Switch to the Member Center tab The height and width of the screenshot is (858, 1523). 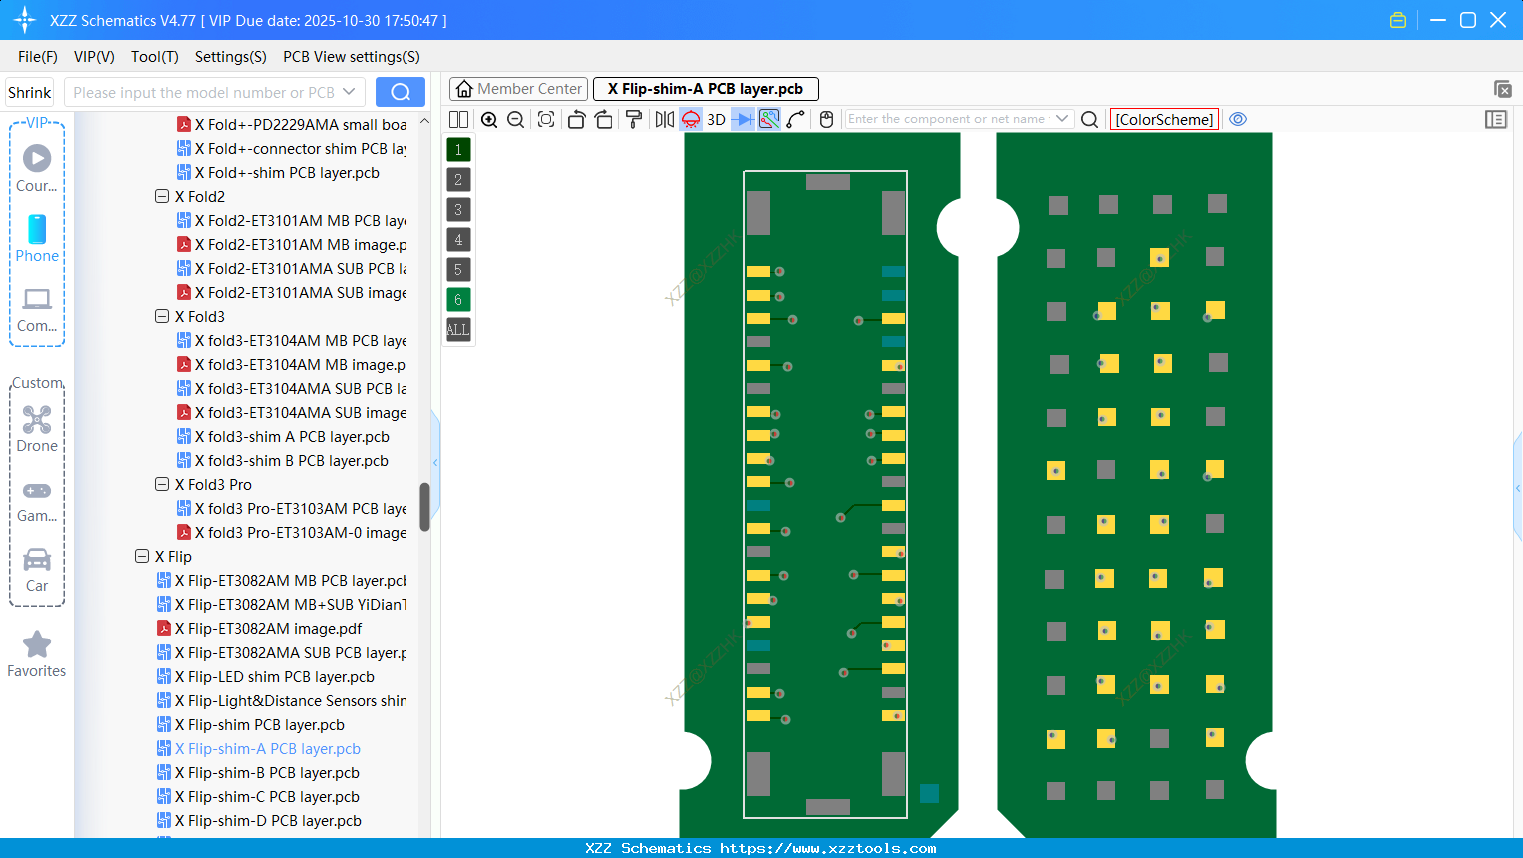(517, 88)
